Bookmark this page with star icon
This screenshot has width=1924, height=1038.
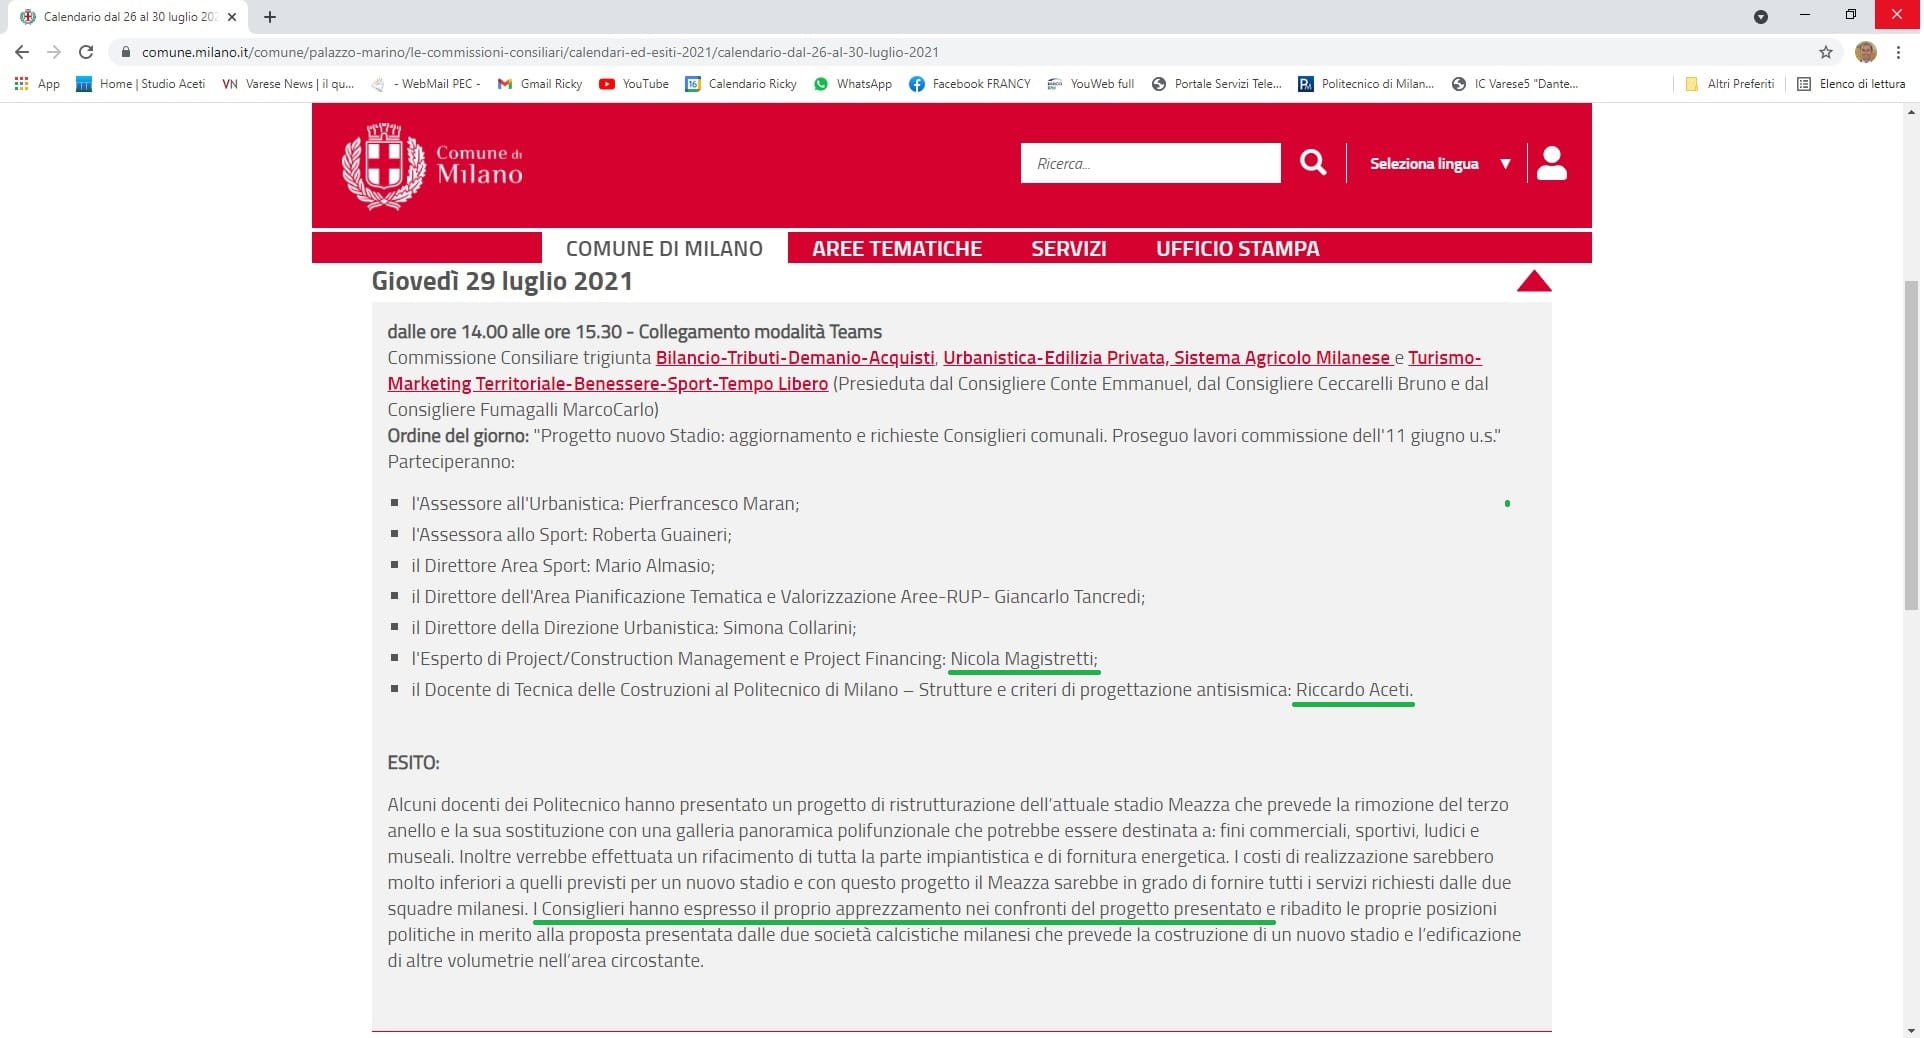click(x=1825, y=52)
